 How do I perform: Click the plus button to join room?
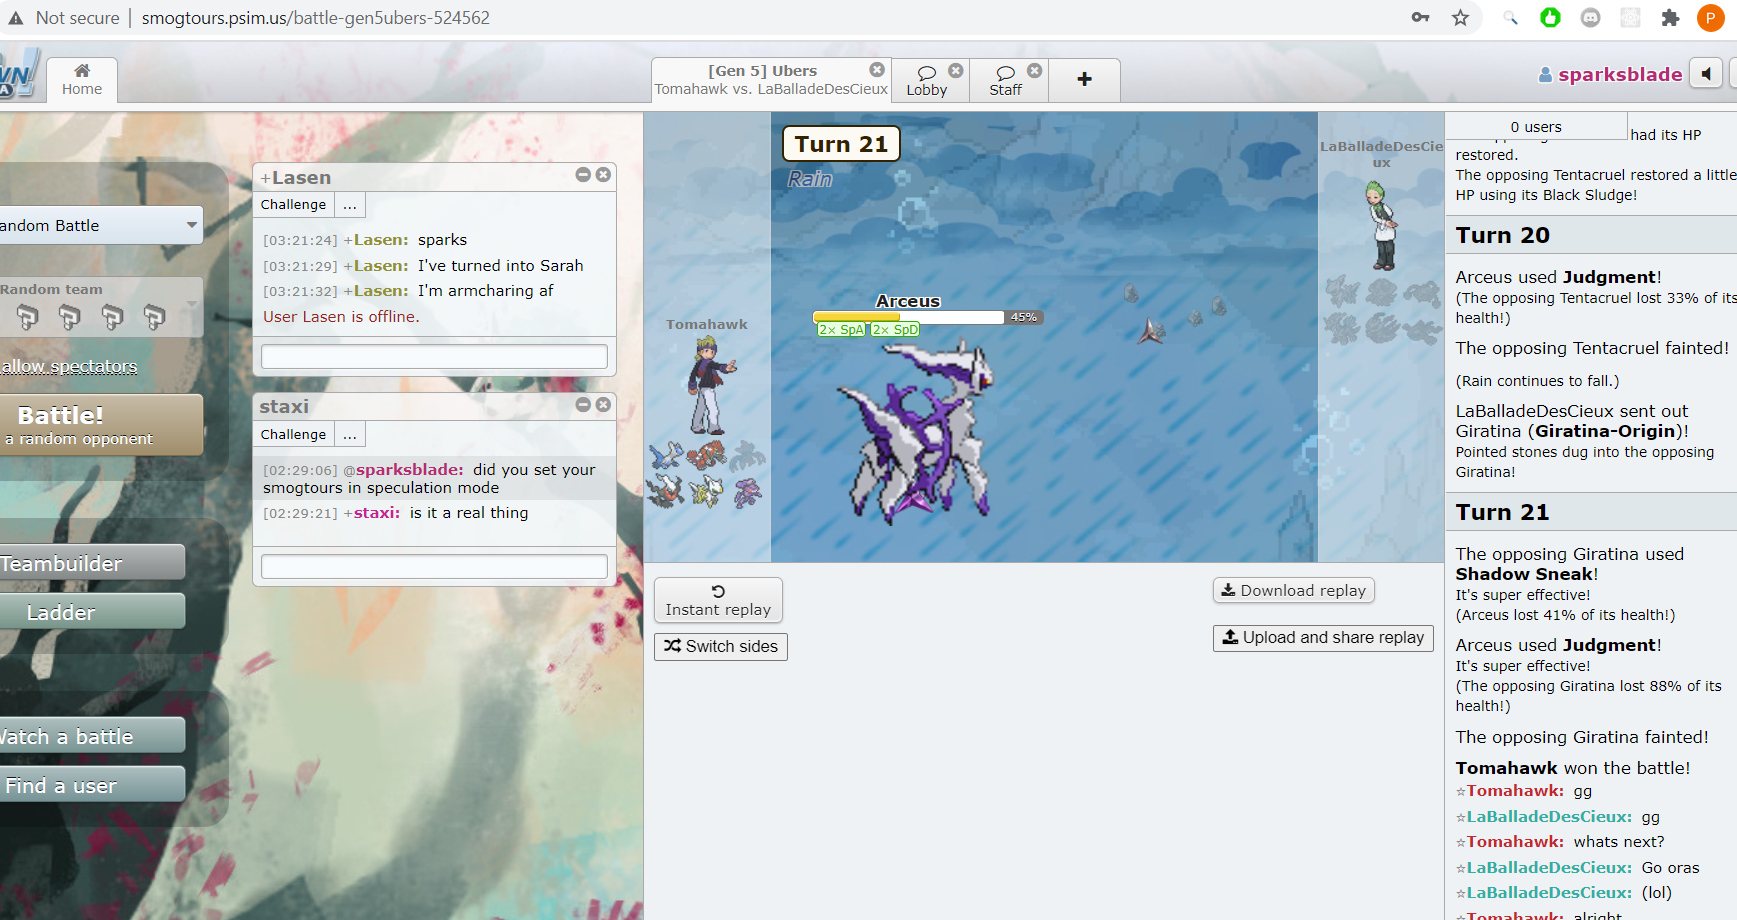point(1084,80)
